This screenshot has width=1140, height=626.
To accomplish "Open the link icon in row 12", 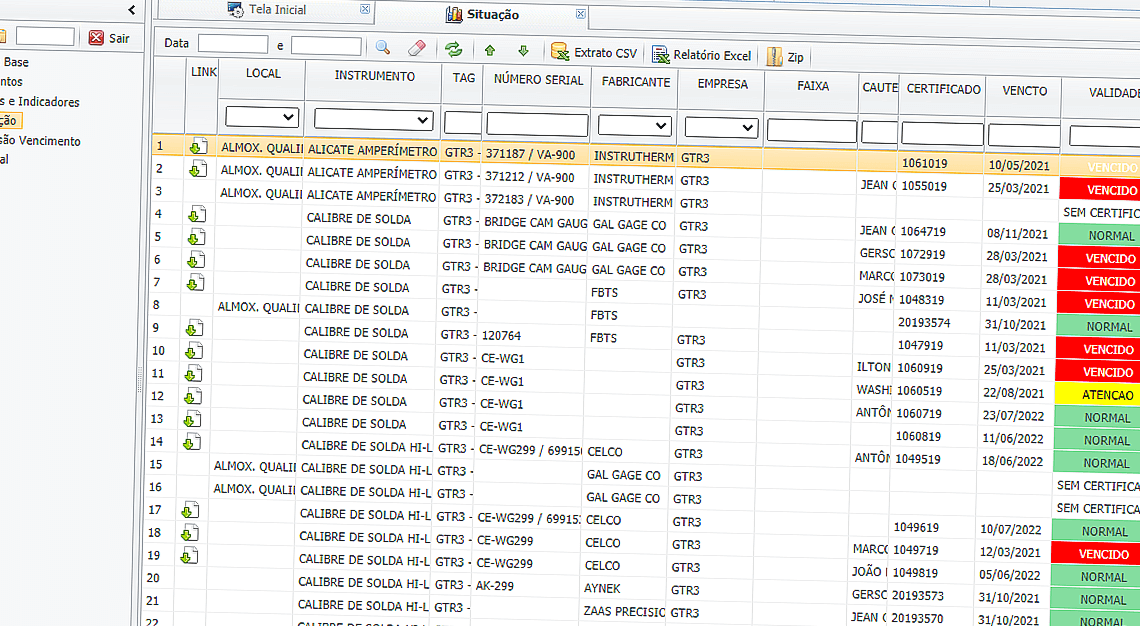I will coord(193,396).
